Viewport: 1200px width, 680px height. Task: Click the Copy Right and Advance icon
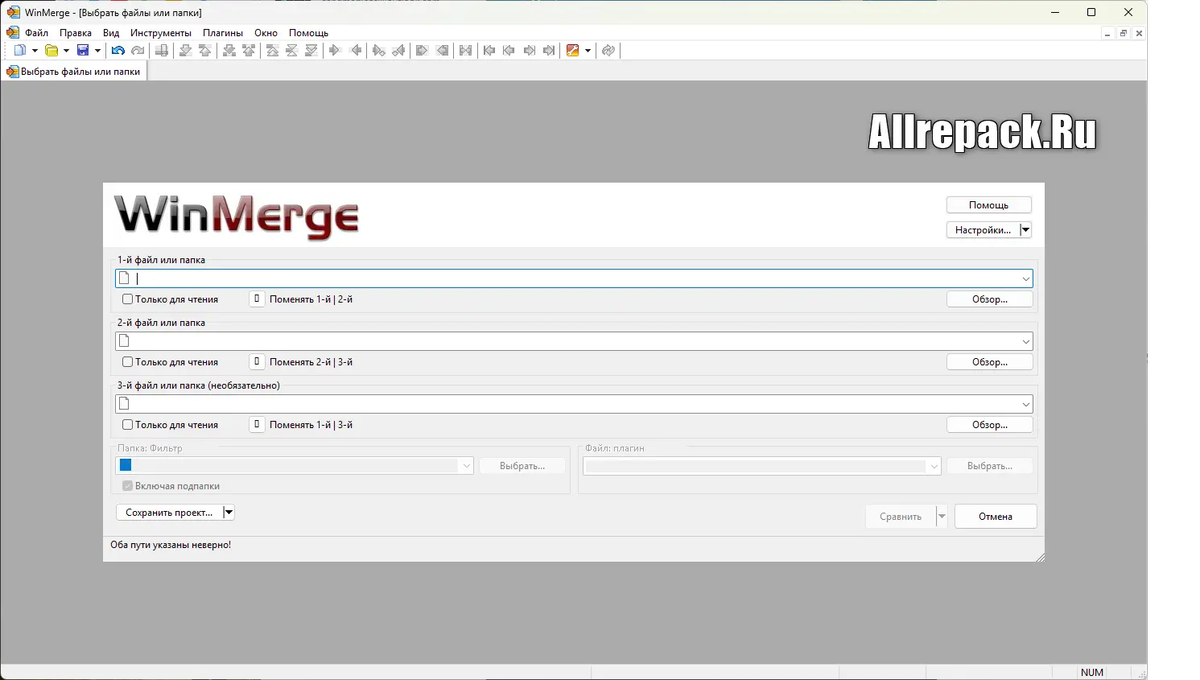[378, 50]
